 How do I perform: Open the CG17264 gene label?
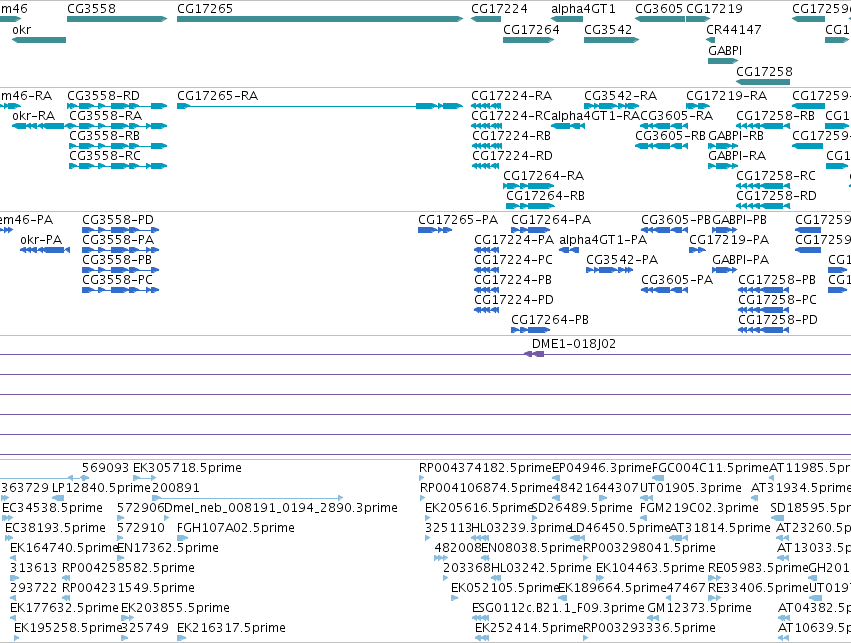point(531,29)
